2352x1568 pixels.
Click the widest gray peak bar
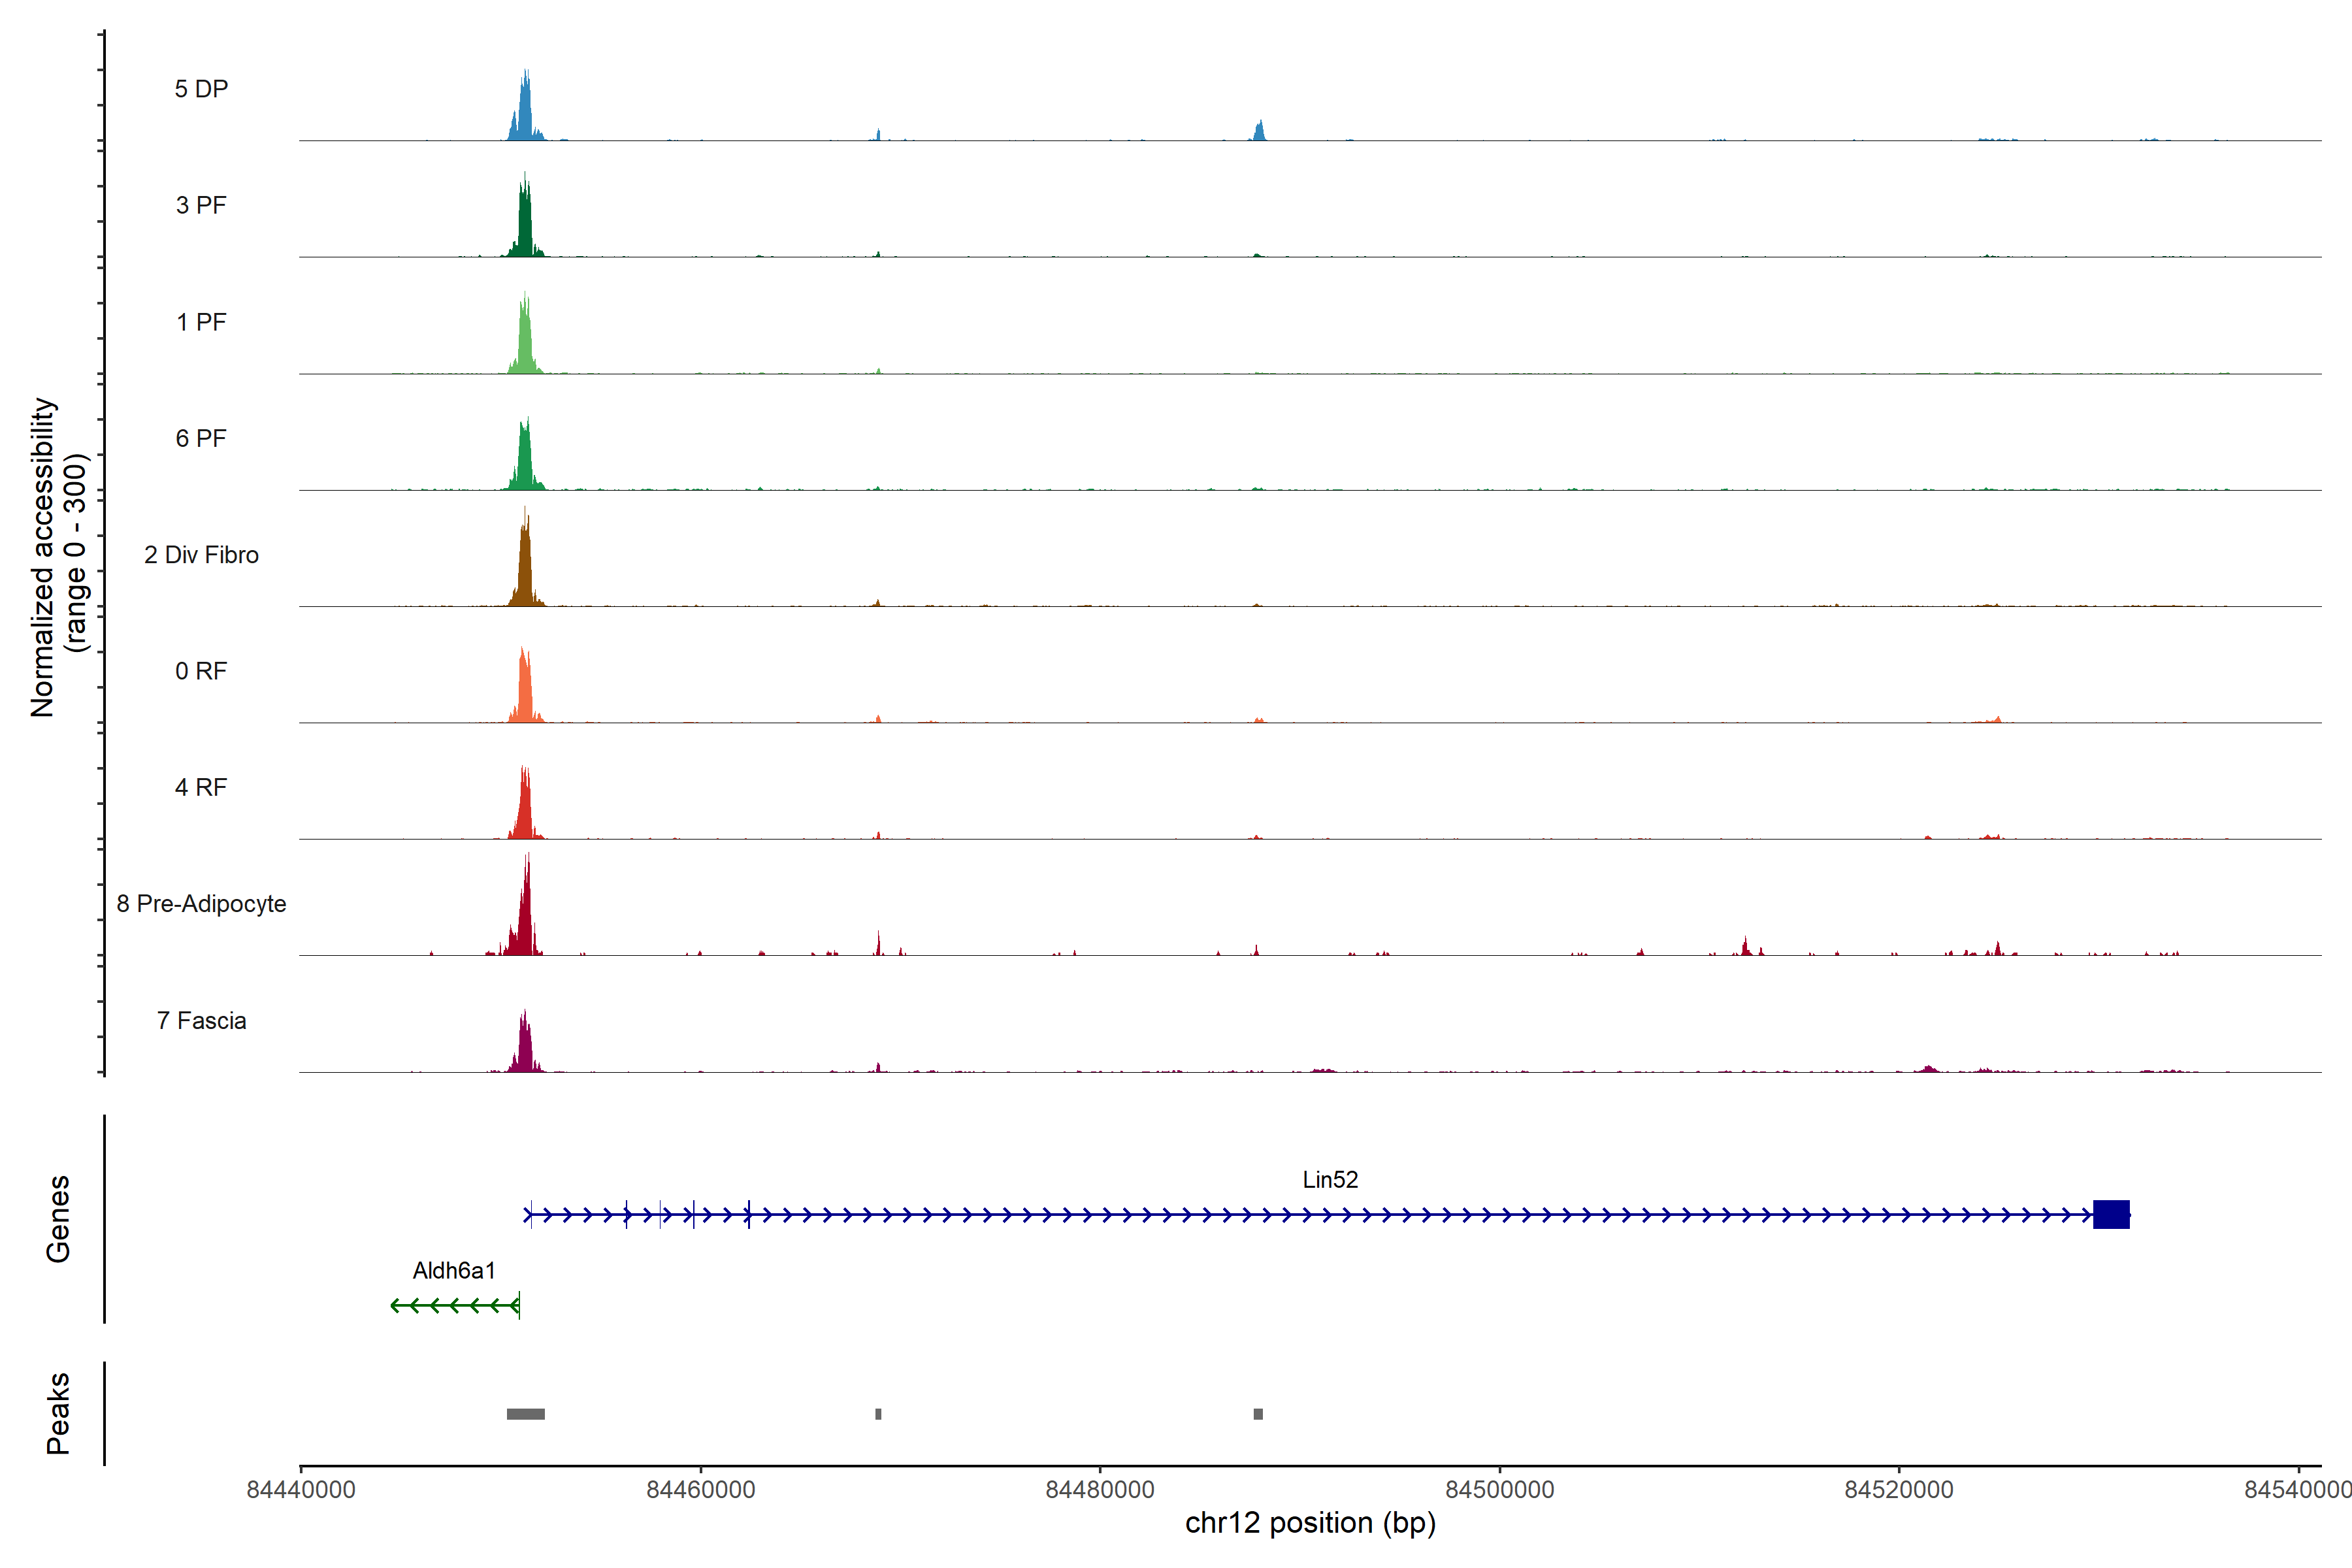526,1414
